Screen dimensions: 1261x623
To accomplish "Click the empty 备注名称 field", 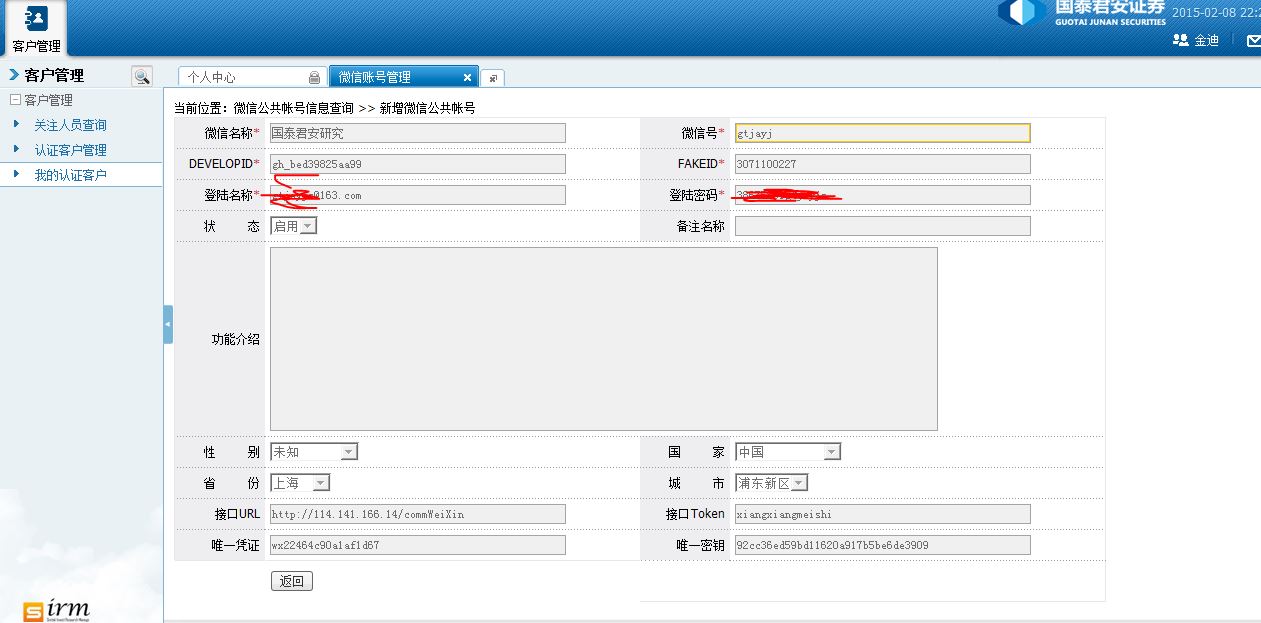I will [x=882, y=226].
